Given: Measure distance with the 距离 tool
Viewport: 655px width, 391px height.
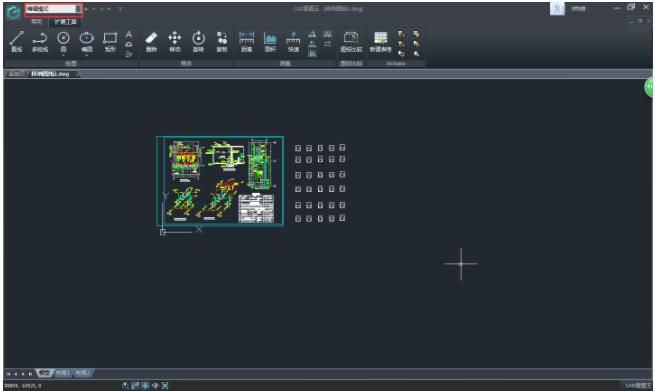Looking at the screenshot, I should tap(246, 41).
